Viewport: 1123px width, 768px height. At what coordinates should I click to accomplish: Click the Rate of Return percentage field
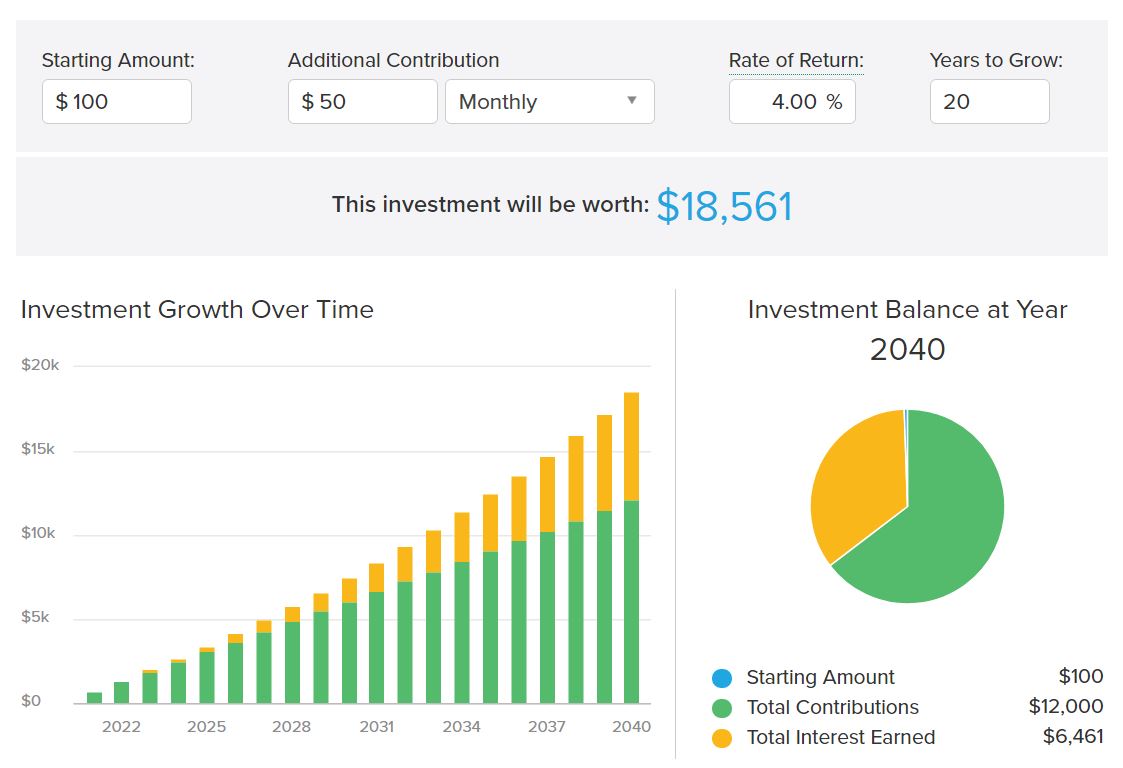coord(792,102)
